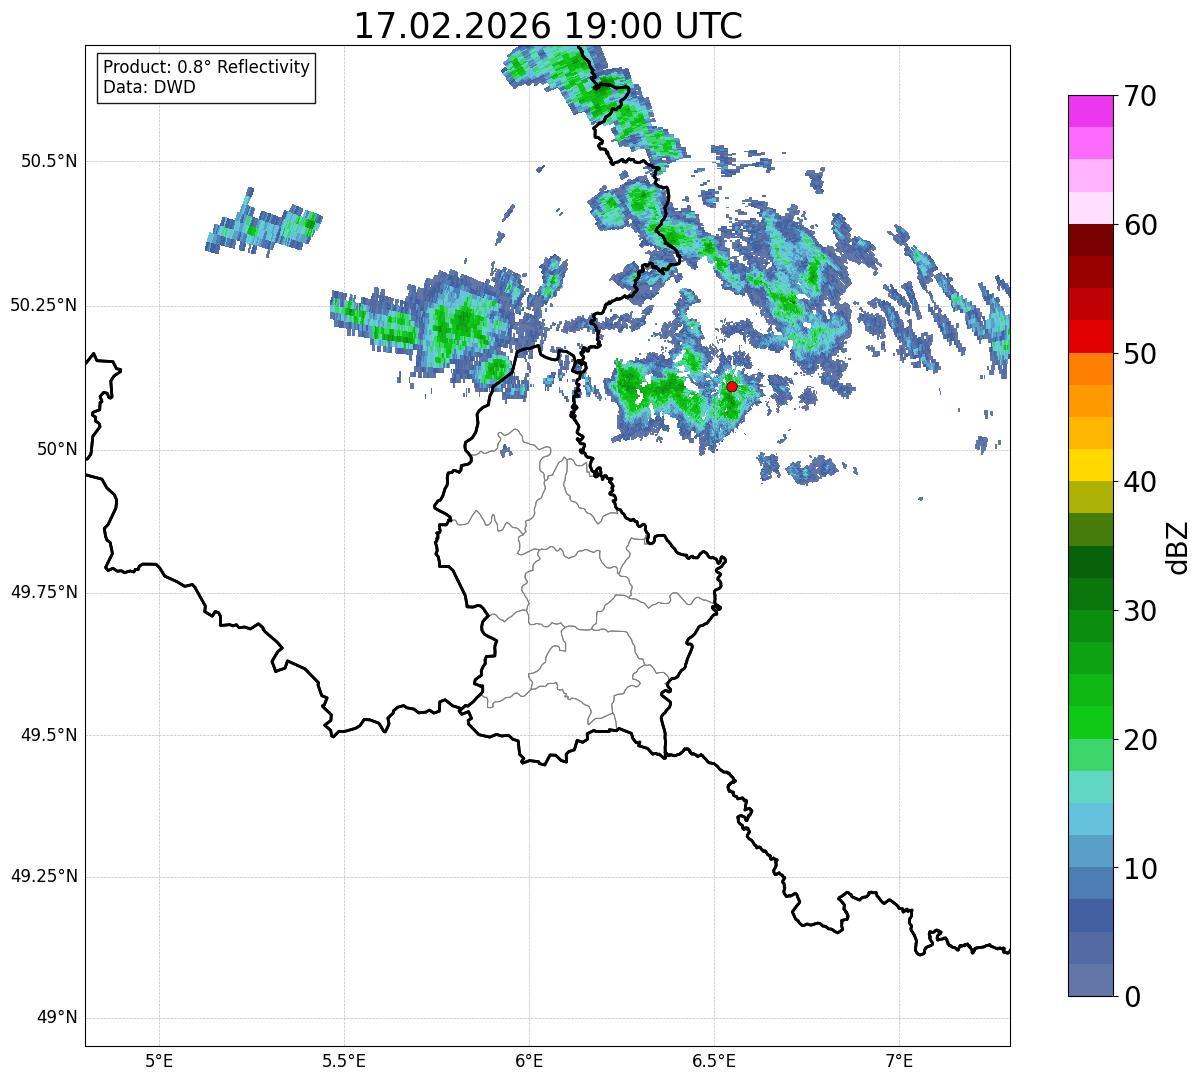1202x1081 pixels.
Task: Click the orange colorbar segment just below 50
Action: click(x=1090, y=369)
